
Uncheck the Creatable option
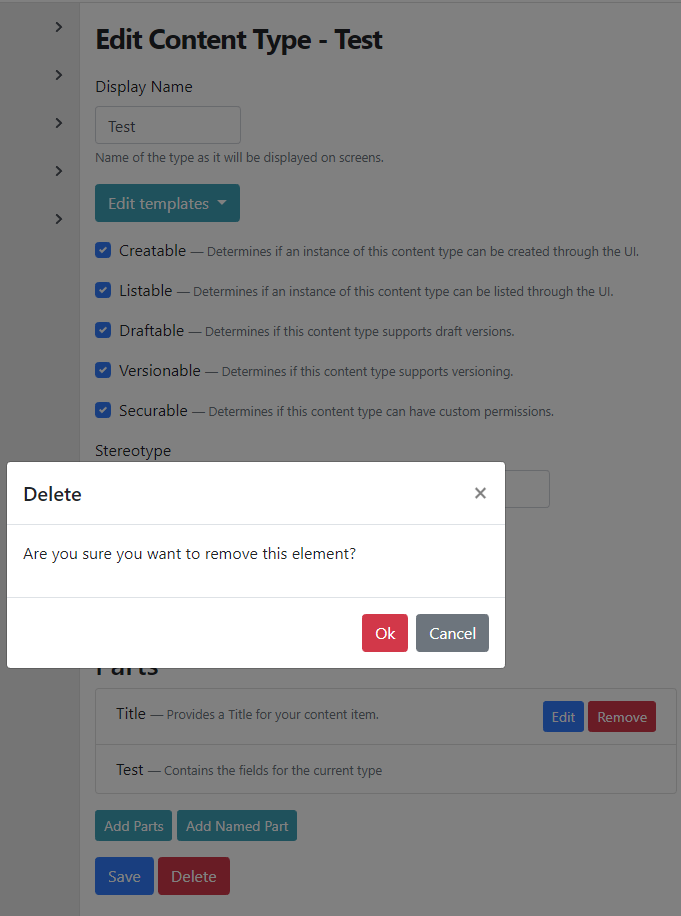pyautogui.click(x=103, y=250)
